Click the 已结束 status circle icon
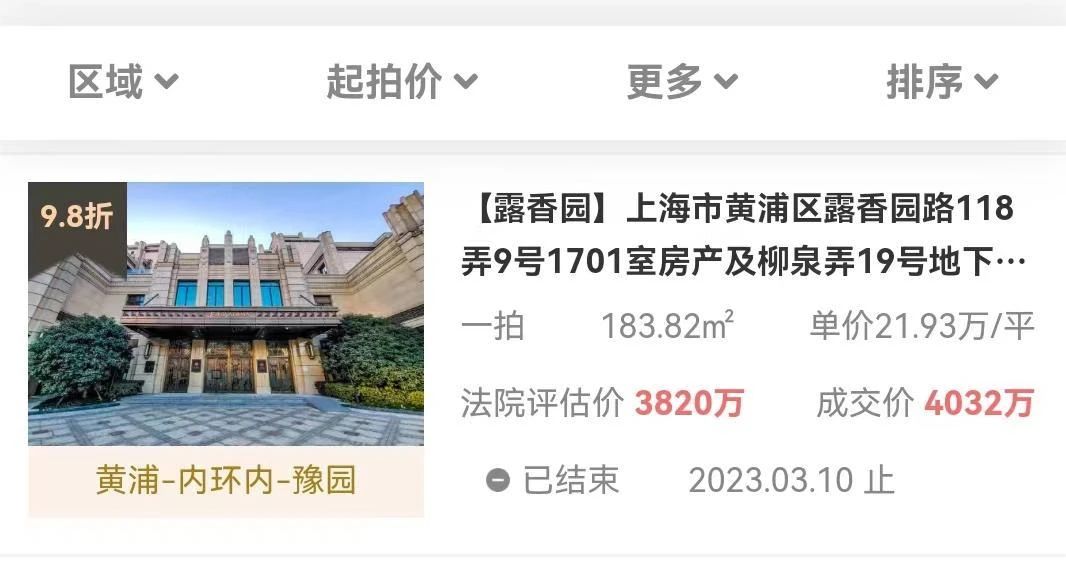 pos(498,480)
